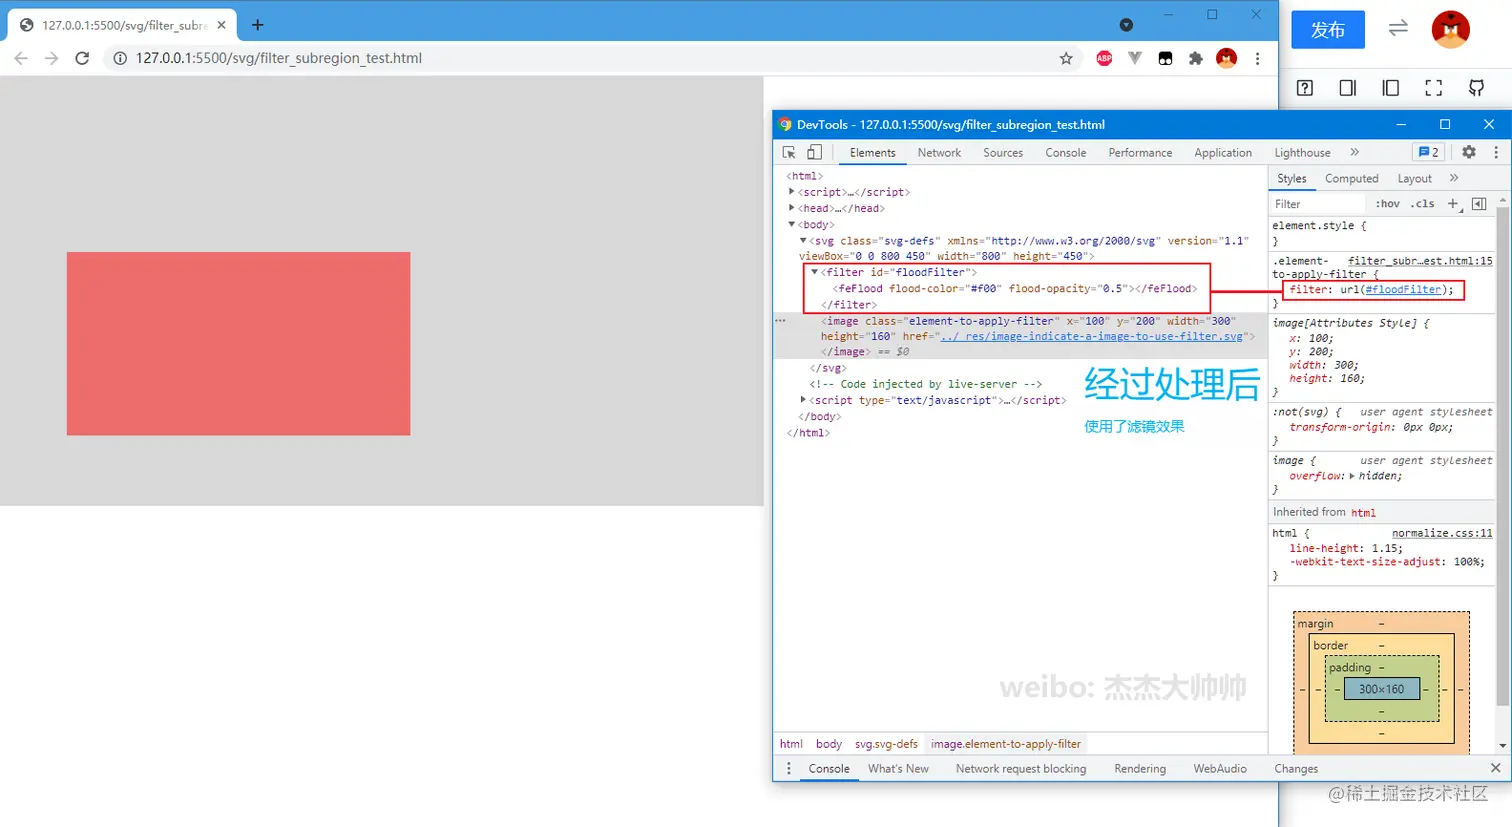Open the filter_subr…est.html:15 source link
The width and height of the screenshot is (1512, 827).
[x=1420, y=261]
